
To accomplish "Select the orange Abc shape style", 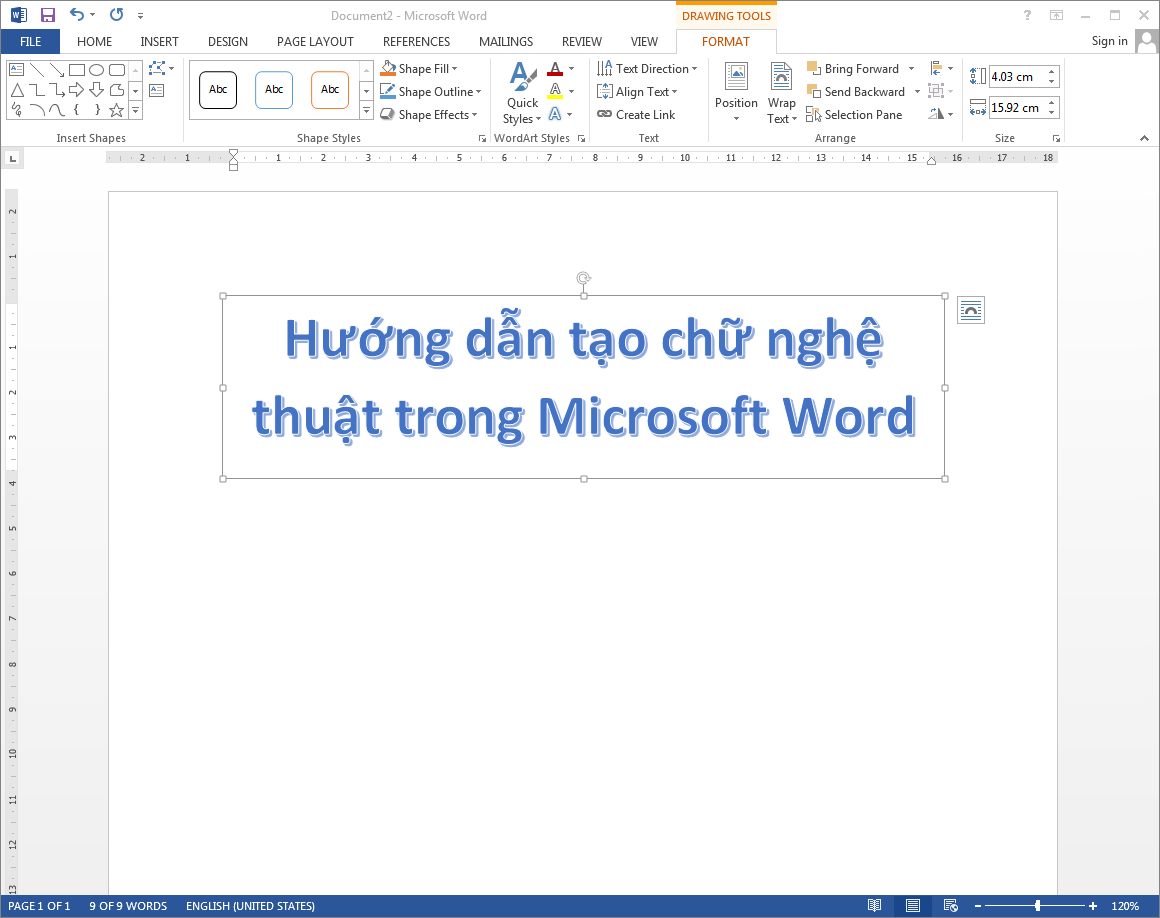I will pos(330,89).
